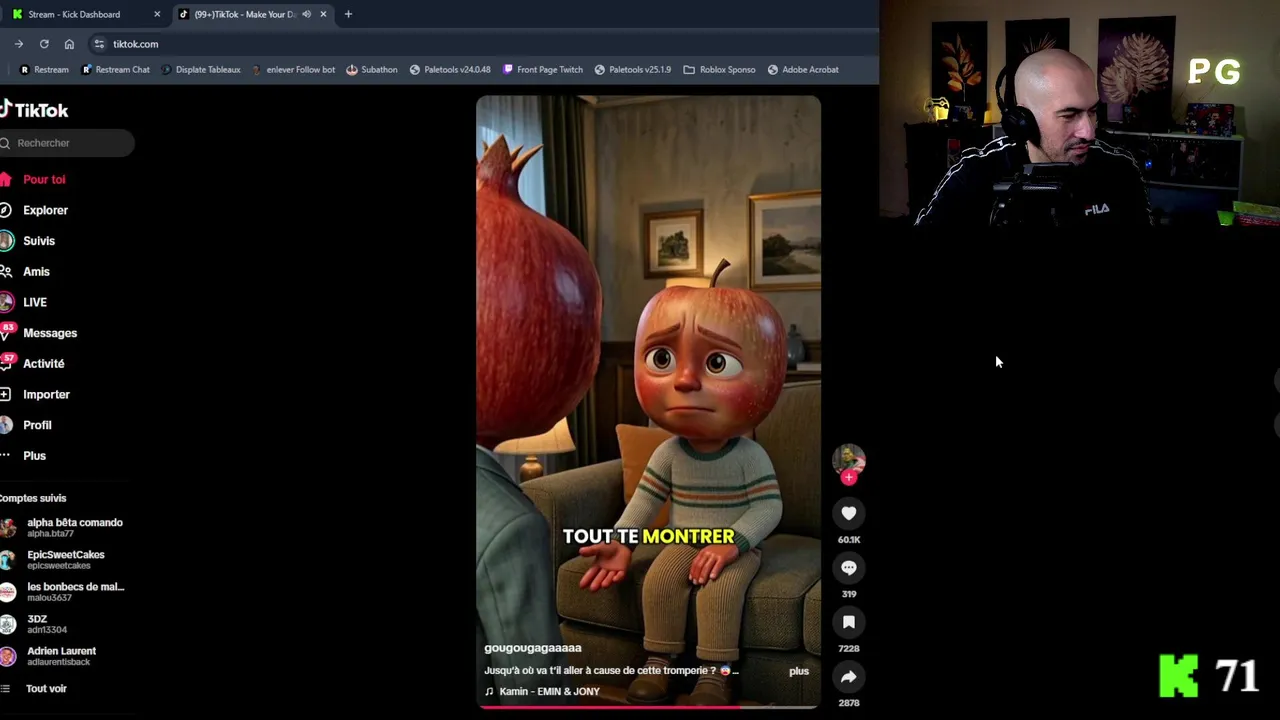Open Messages inbox
Viewport: 1280px width, 720px height.
[x=39, y=333]
